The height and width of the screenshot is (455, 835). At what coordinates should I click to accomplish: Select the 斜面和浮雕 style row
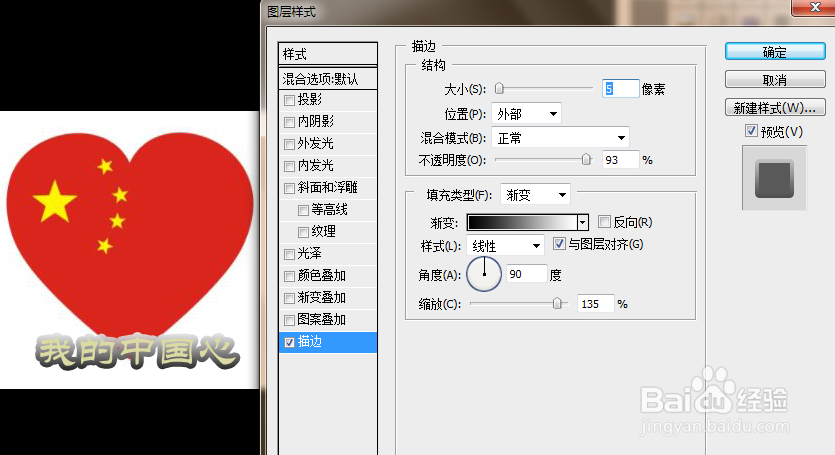pos(328,188)
